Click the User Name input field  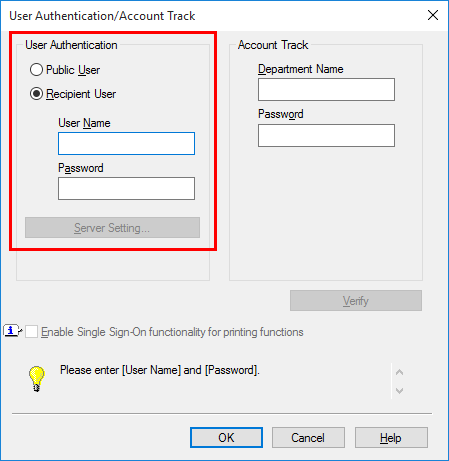tap(126, 143)
